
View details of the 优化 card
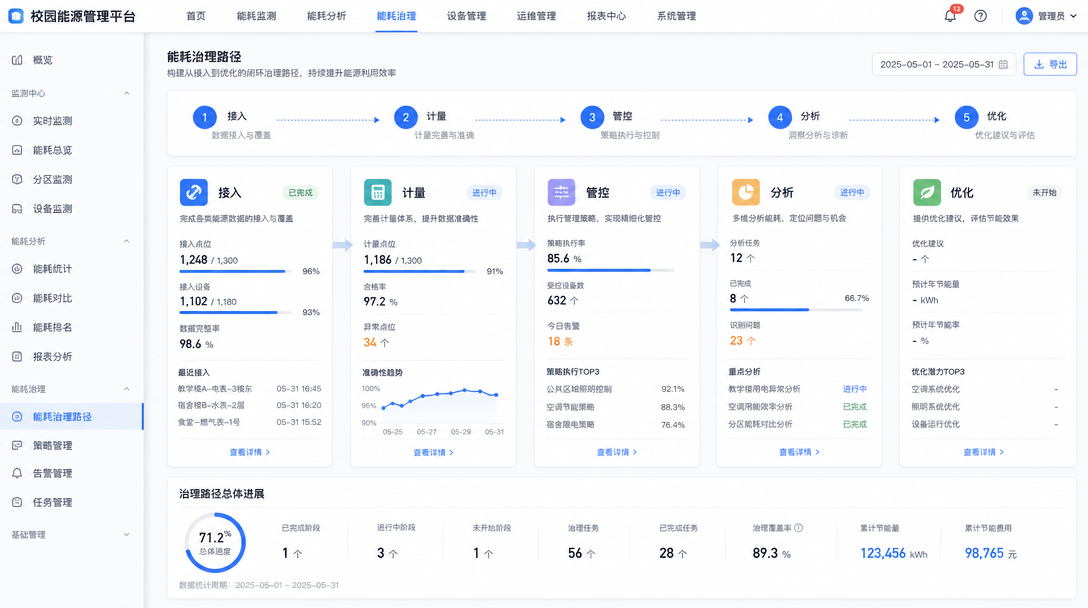[x=983, y=453]
